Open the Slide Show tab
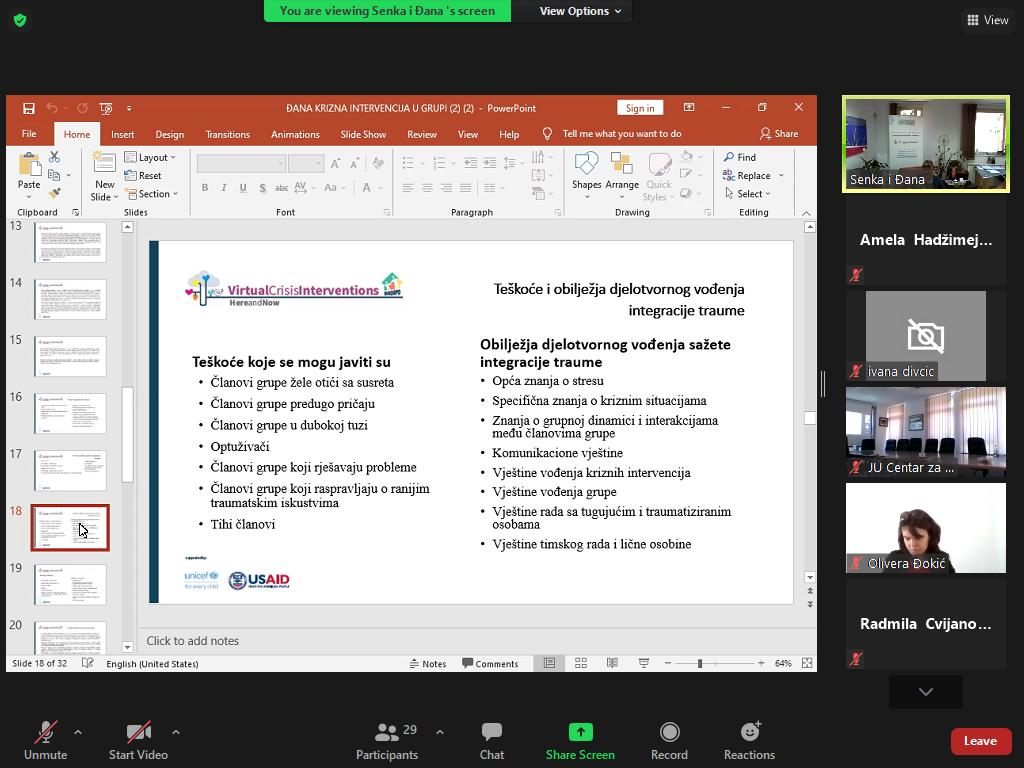The height and width of the screenshot is (768, 1024). point(363,134)
